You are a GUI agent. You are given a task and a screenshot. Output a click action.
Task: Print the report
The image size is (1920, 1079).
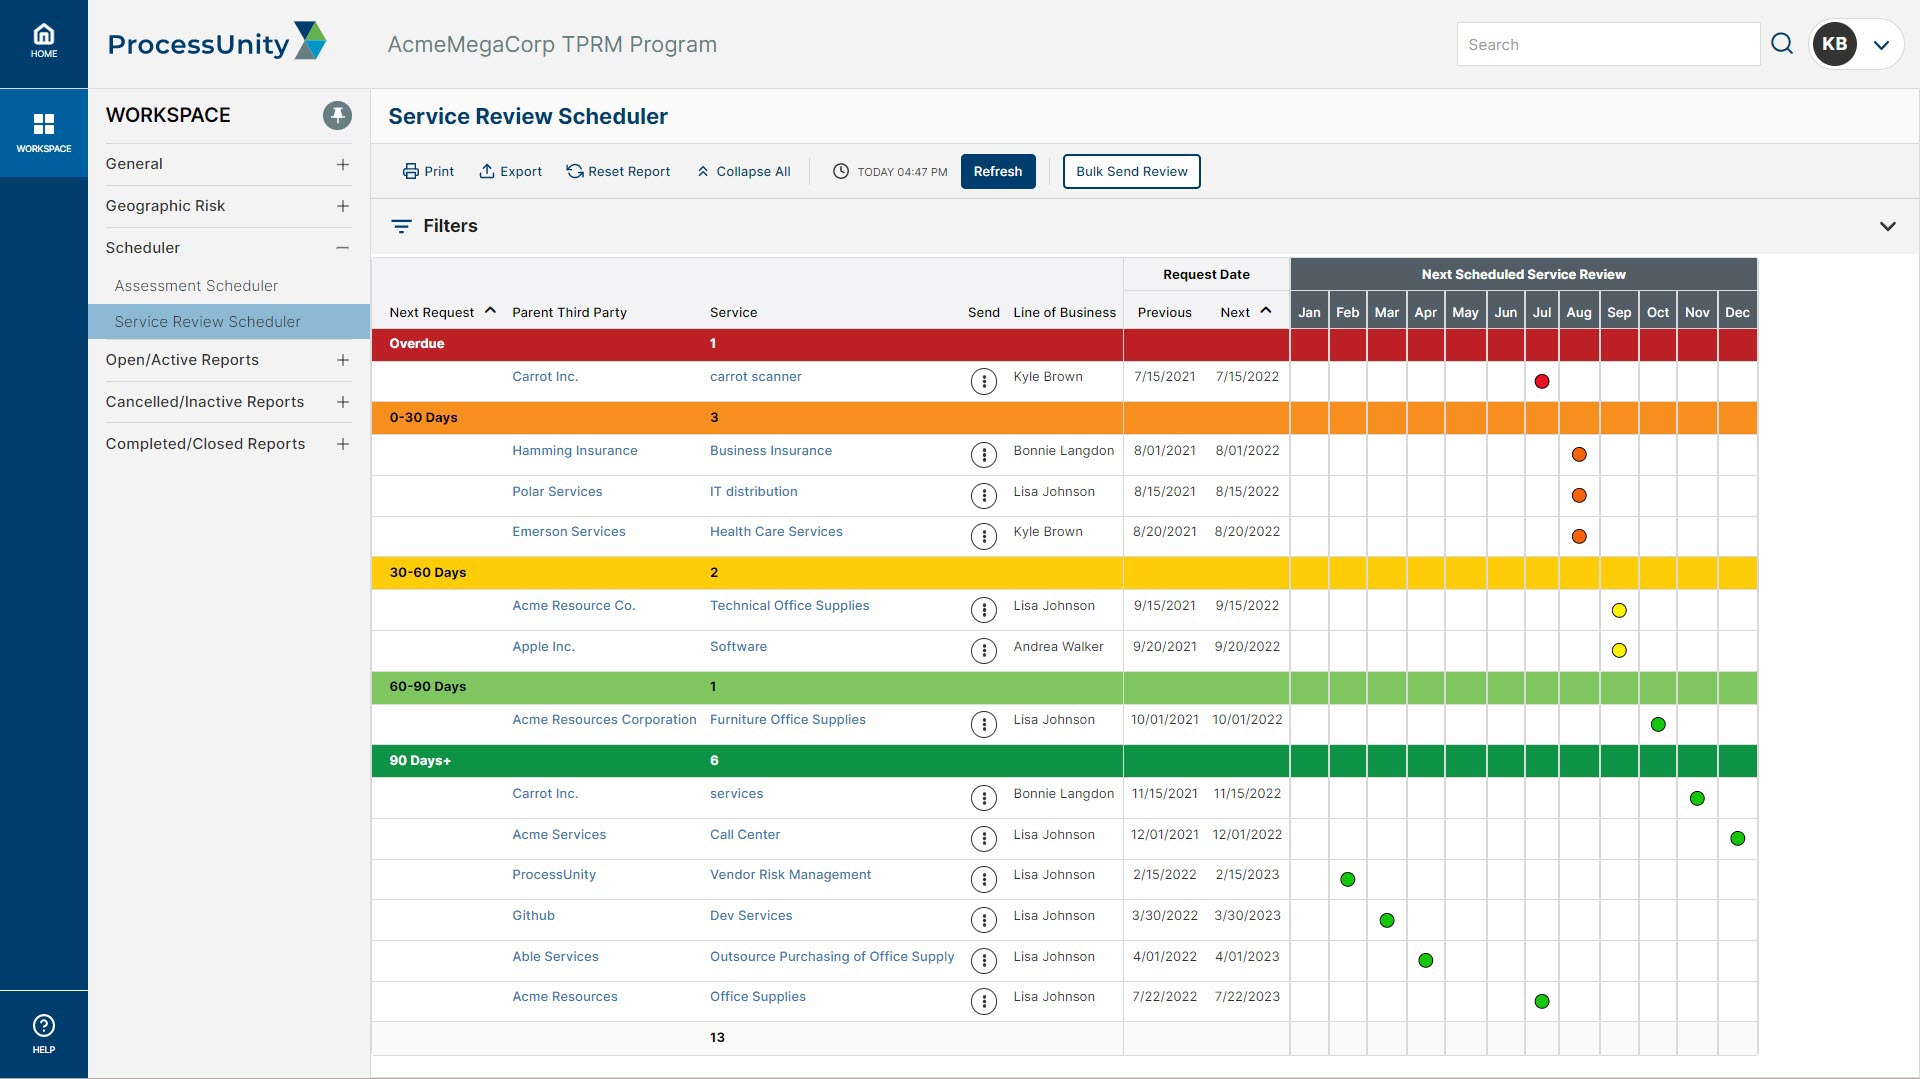[428, 172]
